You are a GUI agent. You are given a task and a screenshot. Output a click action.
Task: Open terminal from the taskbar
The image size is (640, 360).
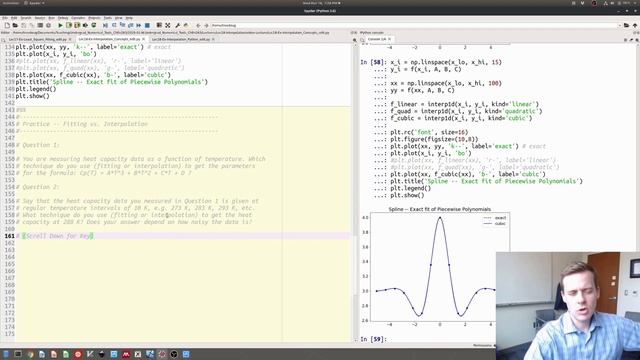click(18, 354)
